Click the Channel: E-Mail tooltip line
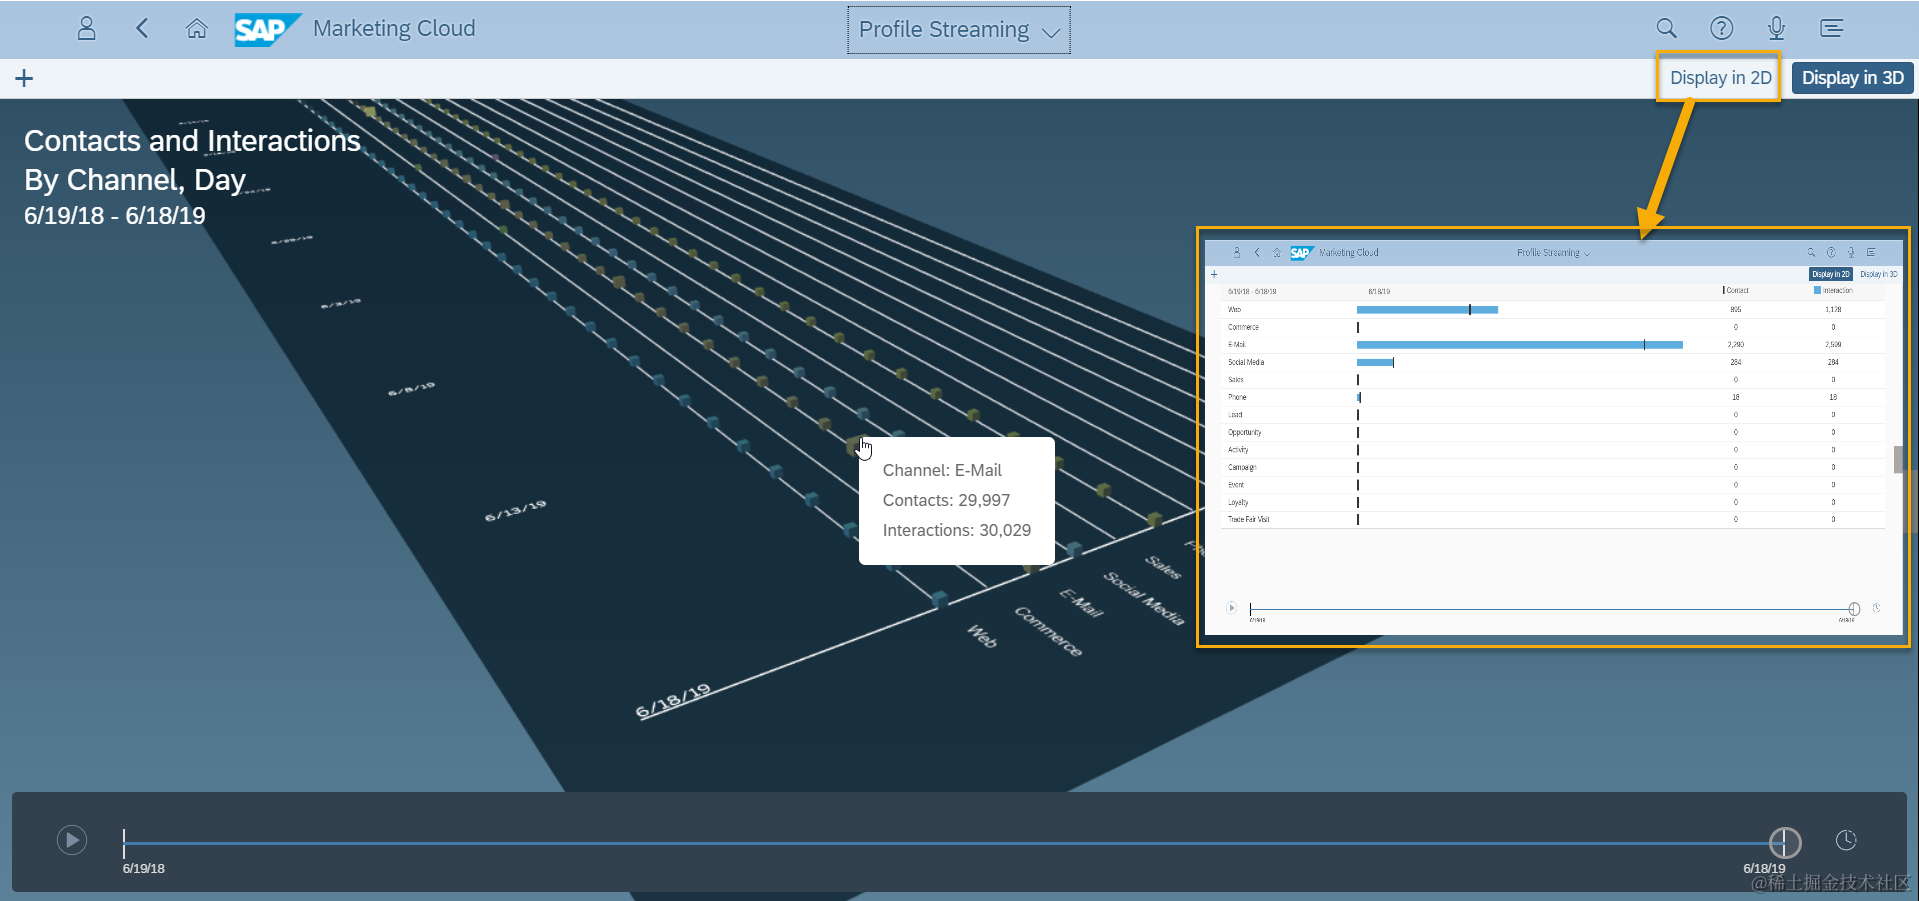Screen dimensions: 1919x901 942,470
